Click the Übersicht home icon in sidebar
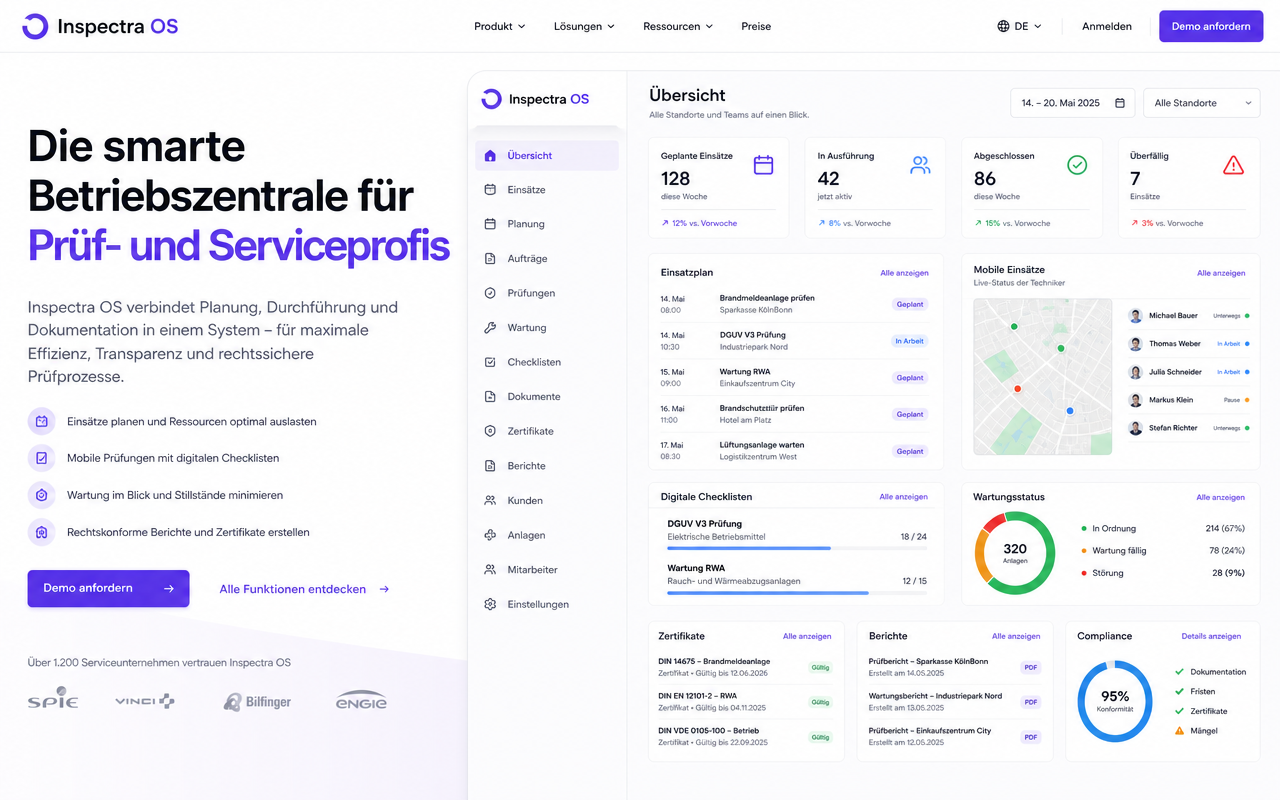Image resolution: width=1280 pixels, height=800 pixels. click(x=490, y=155)
